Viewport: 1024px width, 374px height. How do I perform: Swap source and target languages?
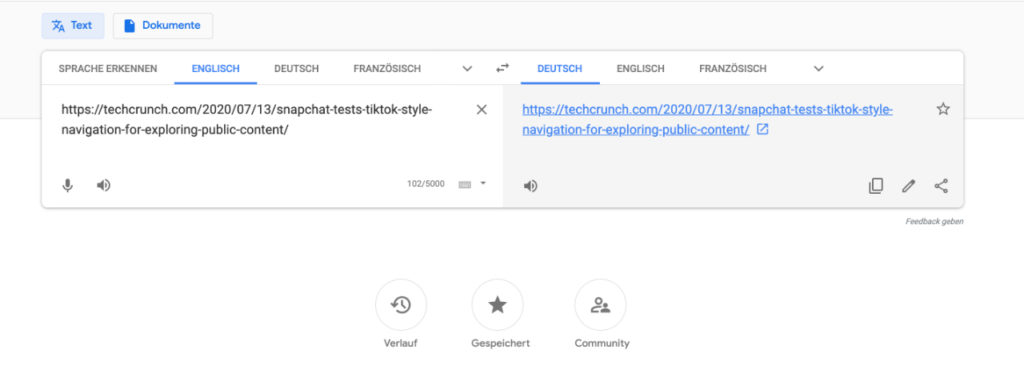click(x=502, y=68)
